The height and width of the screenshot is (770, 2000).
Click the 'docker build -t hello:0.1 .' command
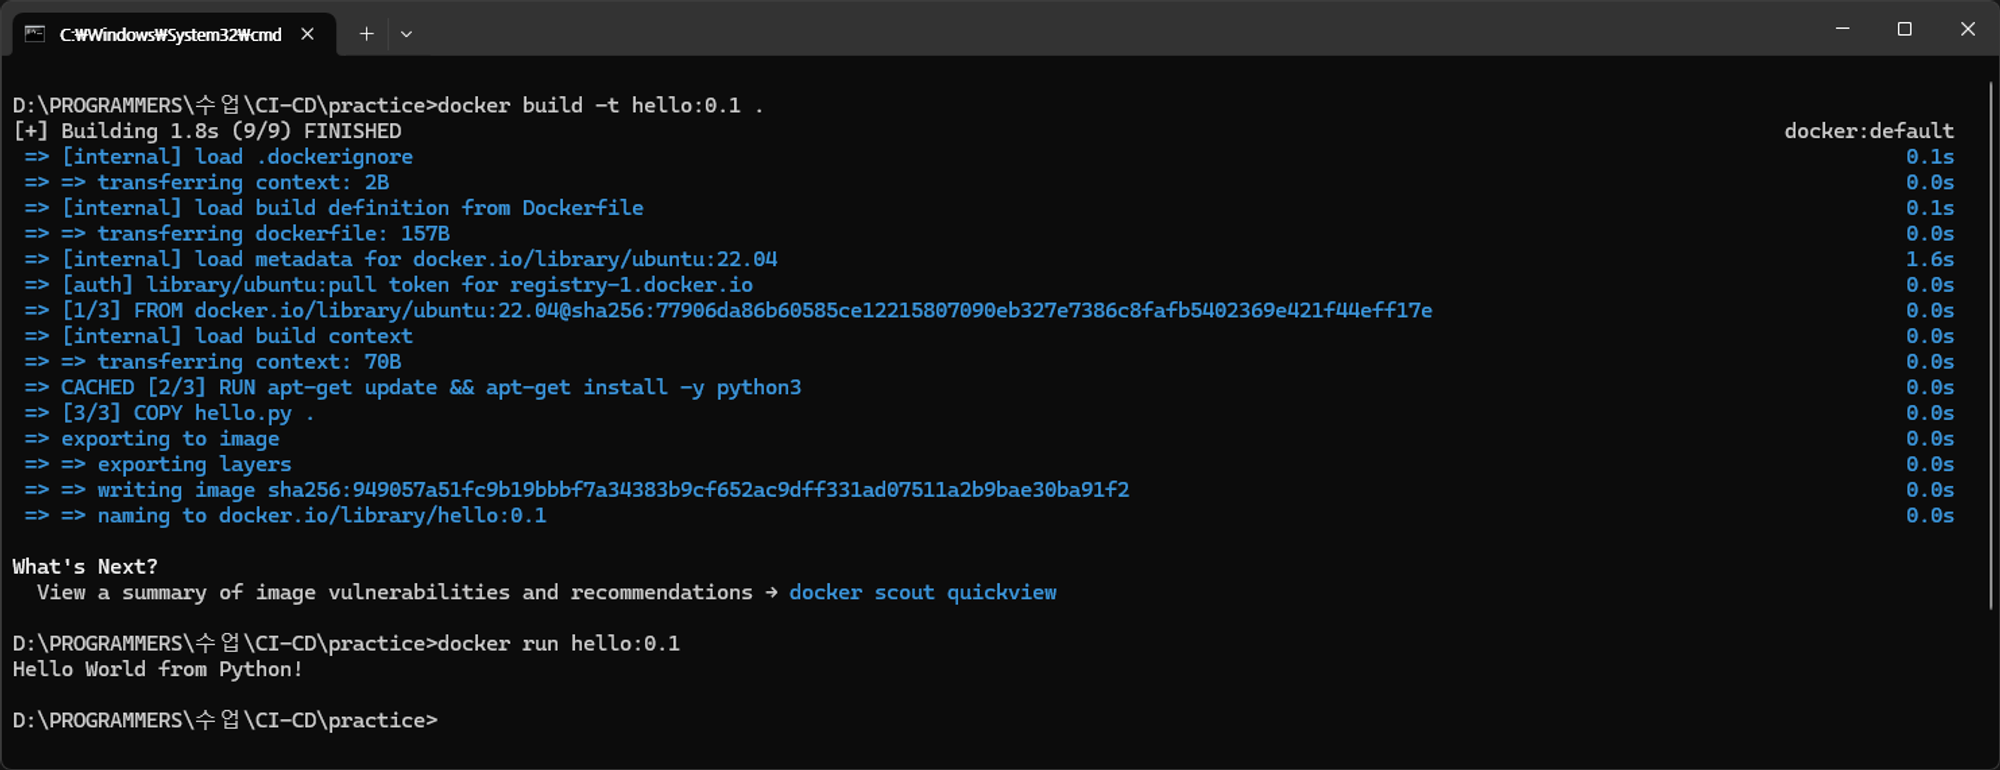point(600,106)
